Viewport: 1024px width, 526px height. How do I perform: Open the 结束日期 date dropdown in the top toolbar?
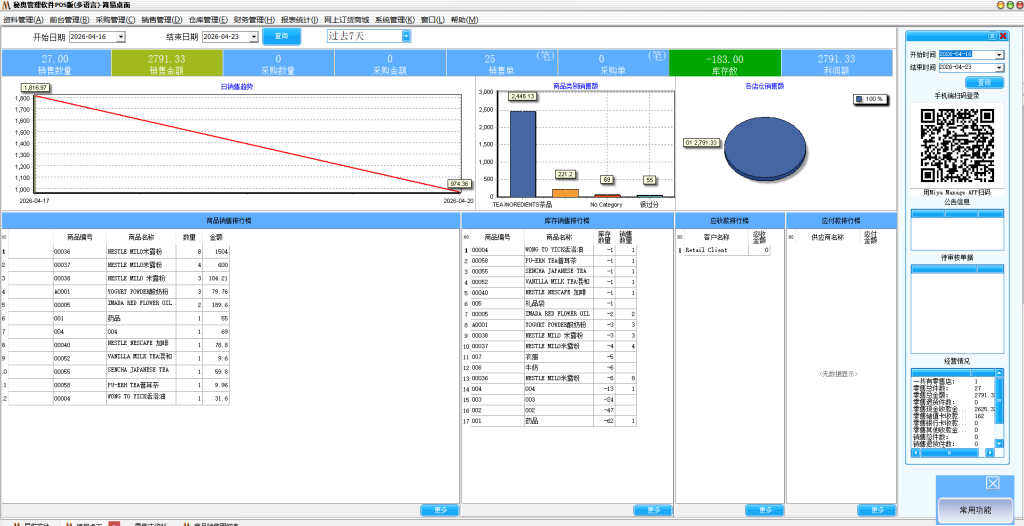(x=254, y=37)
